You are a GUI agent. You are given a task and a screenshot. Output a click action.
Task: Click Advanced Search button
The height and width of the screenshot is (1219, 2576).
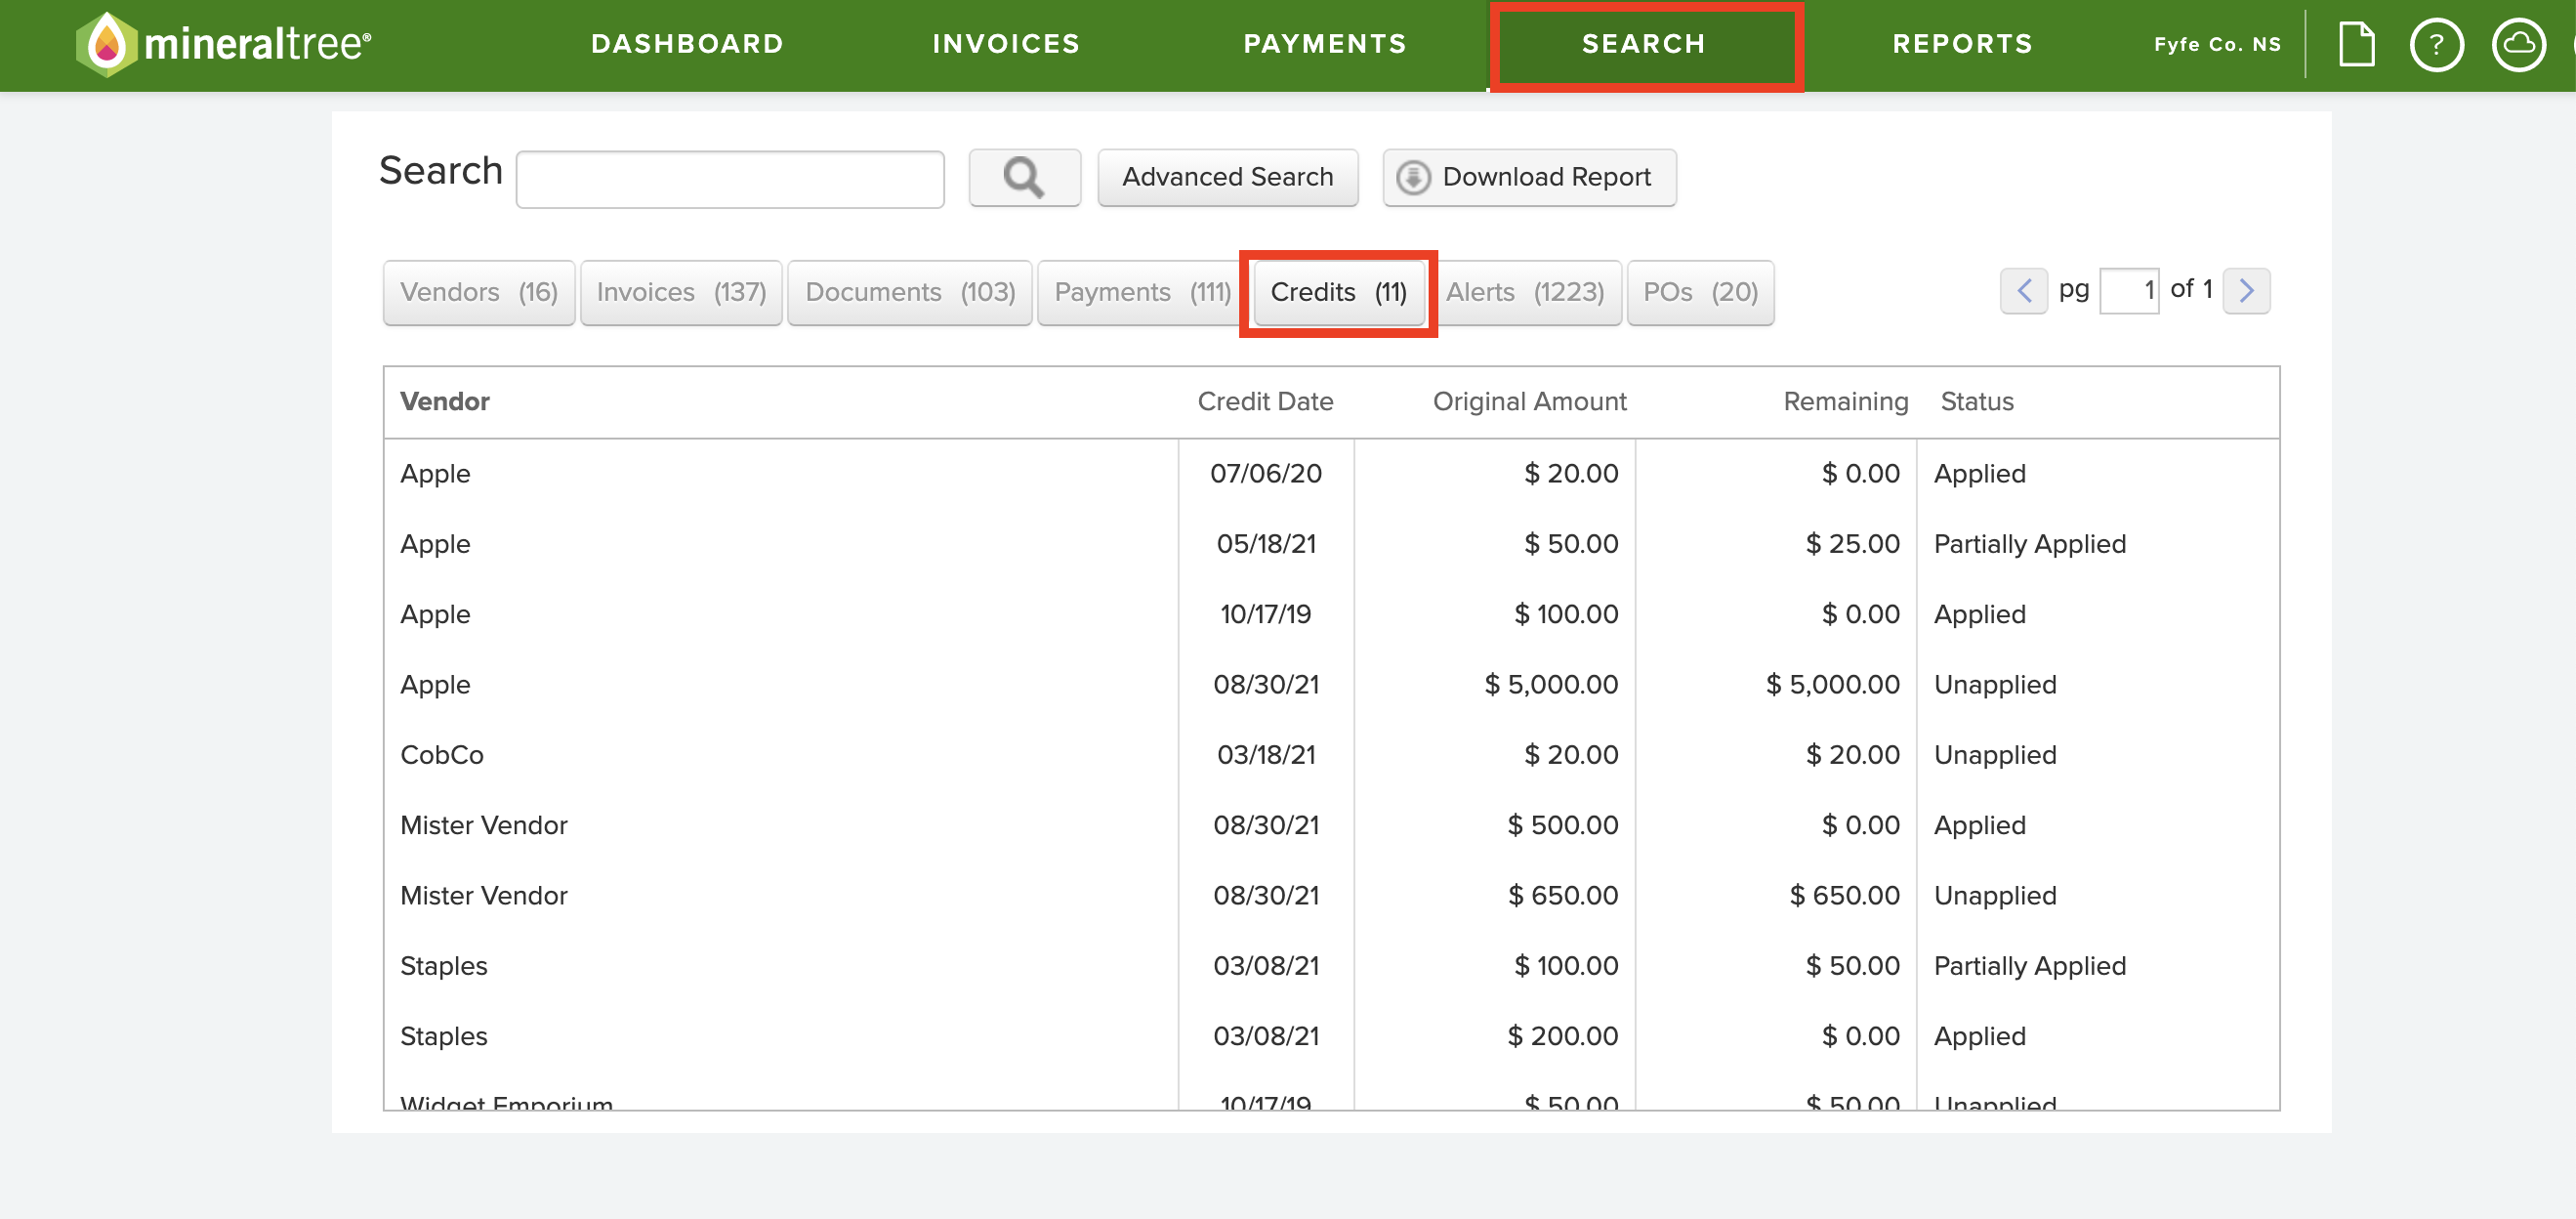1228,178
